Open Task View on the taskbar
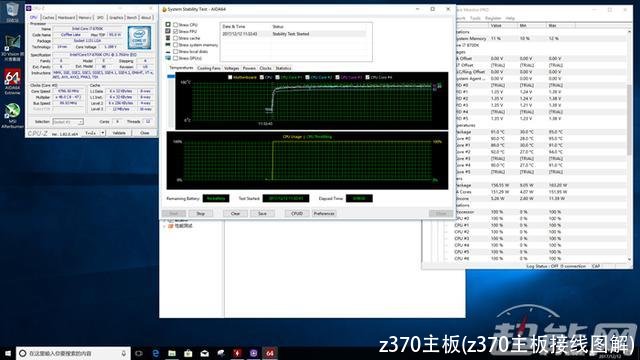The width and height of the screenshot is (640, 360). click(139, 353)
